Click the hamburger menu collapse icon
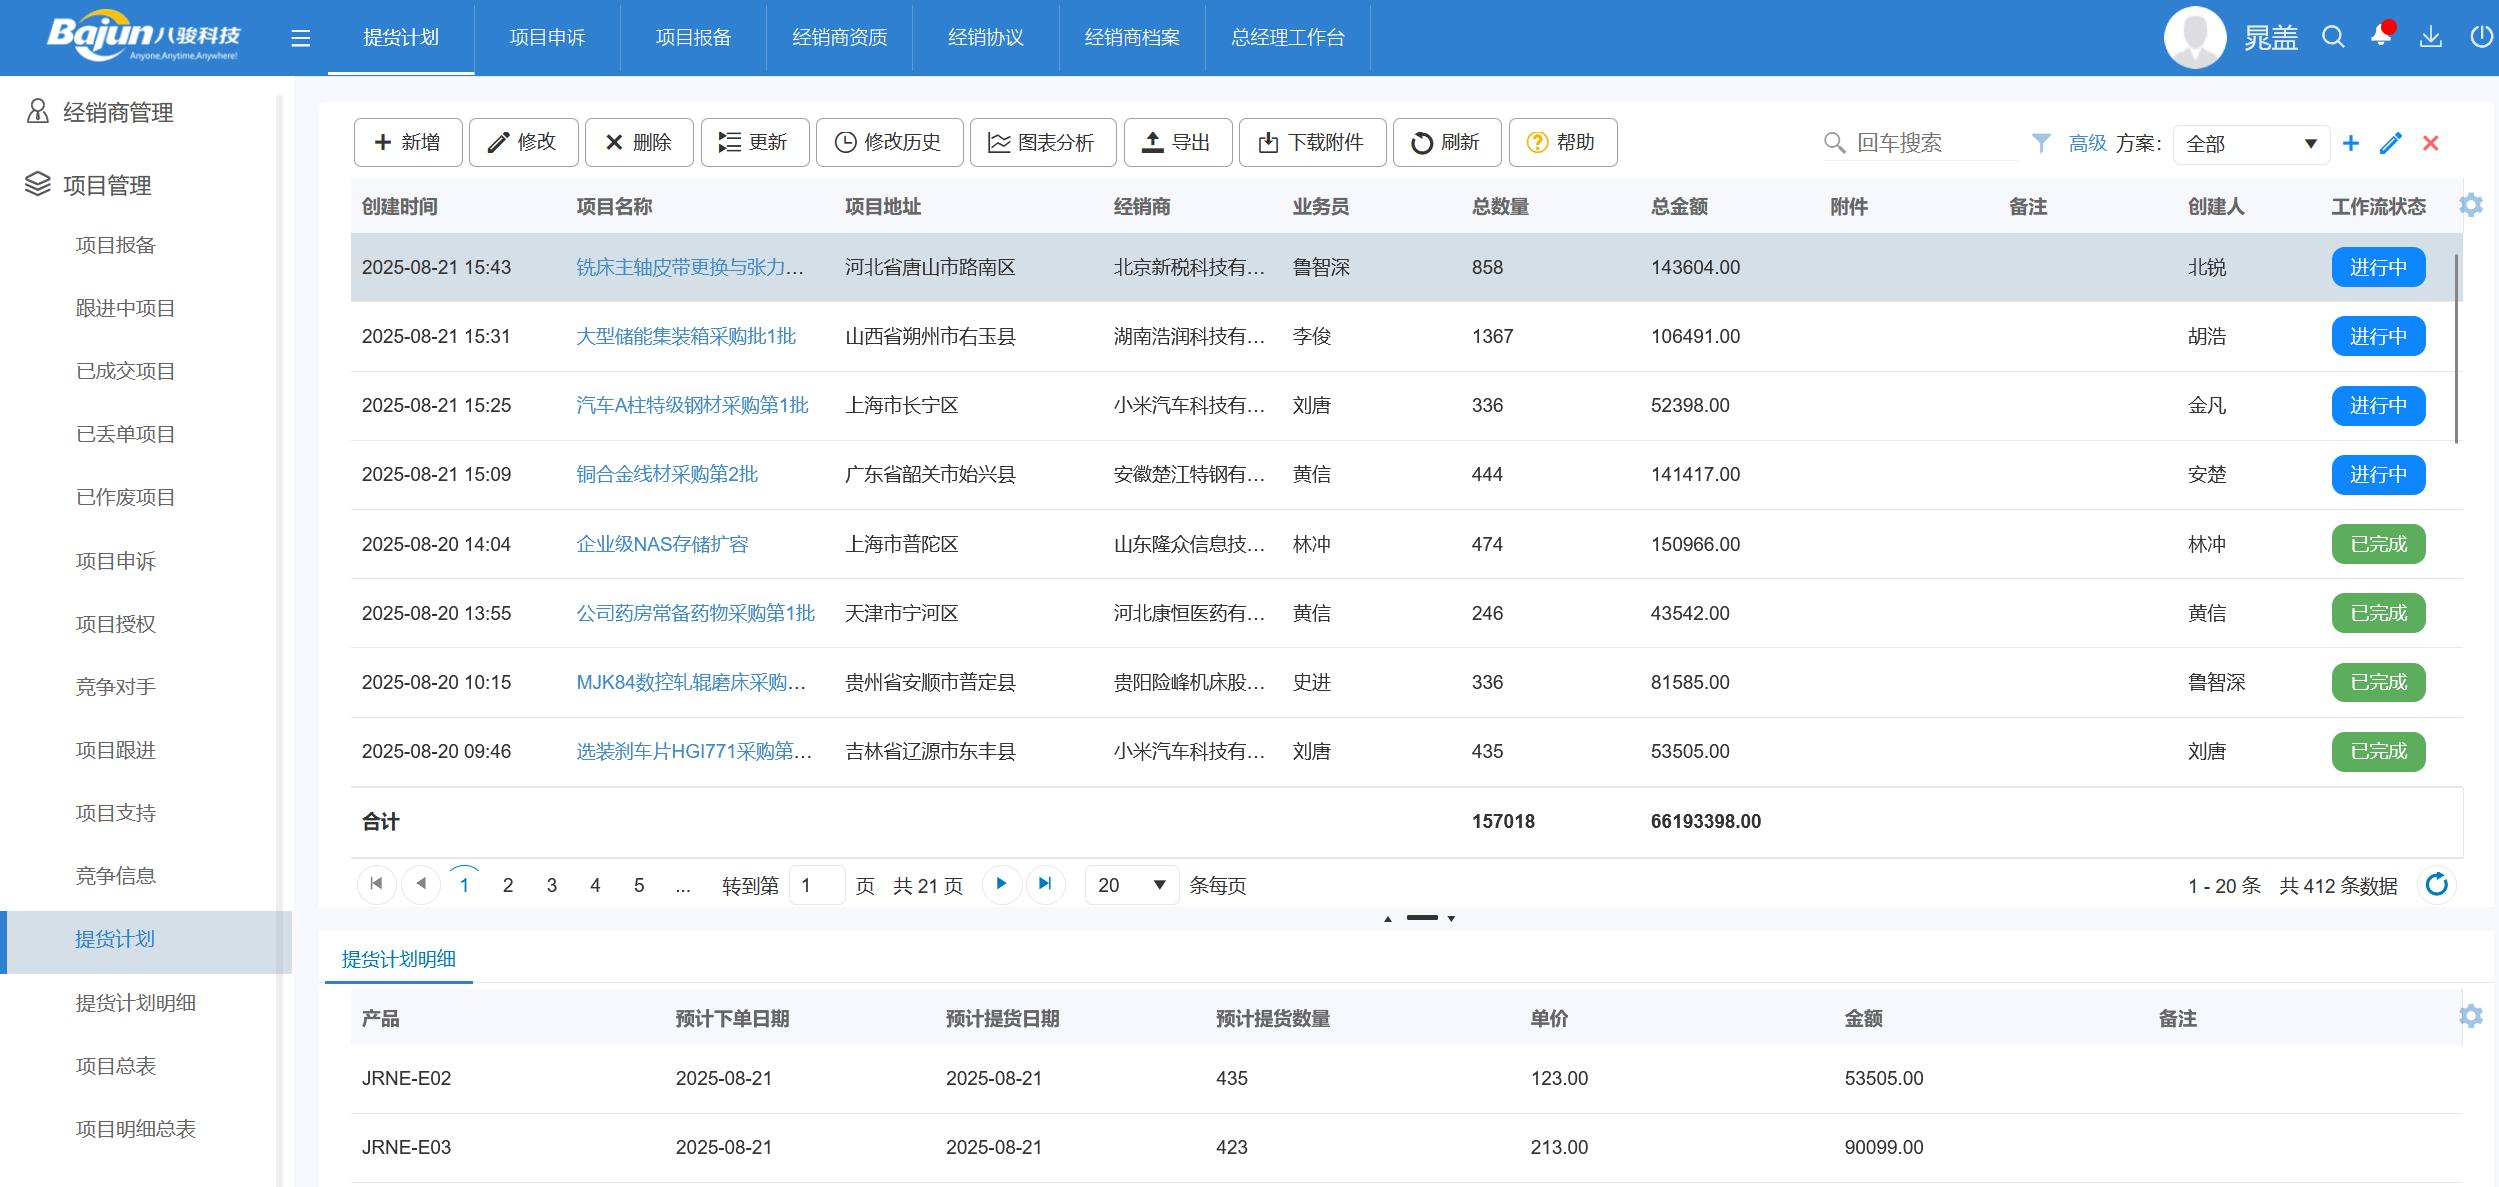The width and height of the screenshot is (2499, 1187). pos(300,38)
